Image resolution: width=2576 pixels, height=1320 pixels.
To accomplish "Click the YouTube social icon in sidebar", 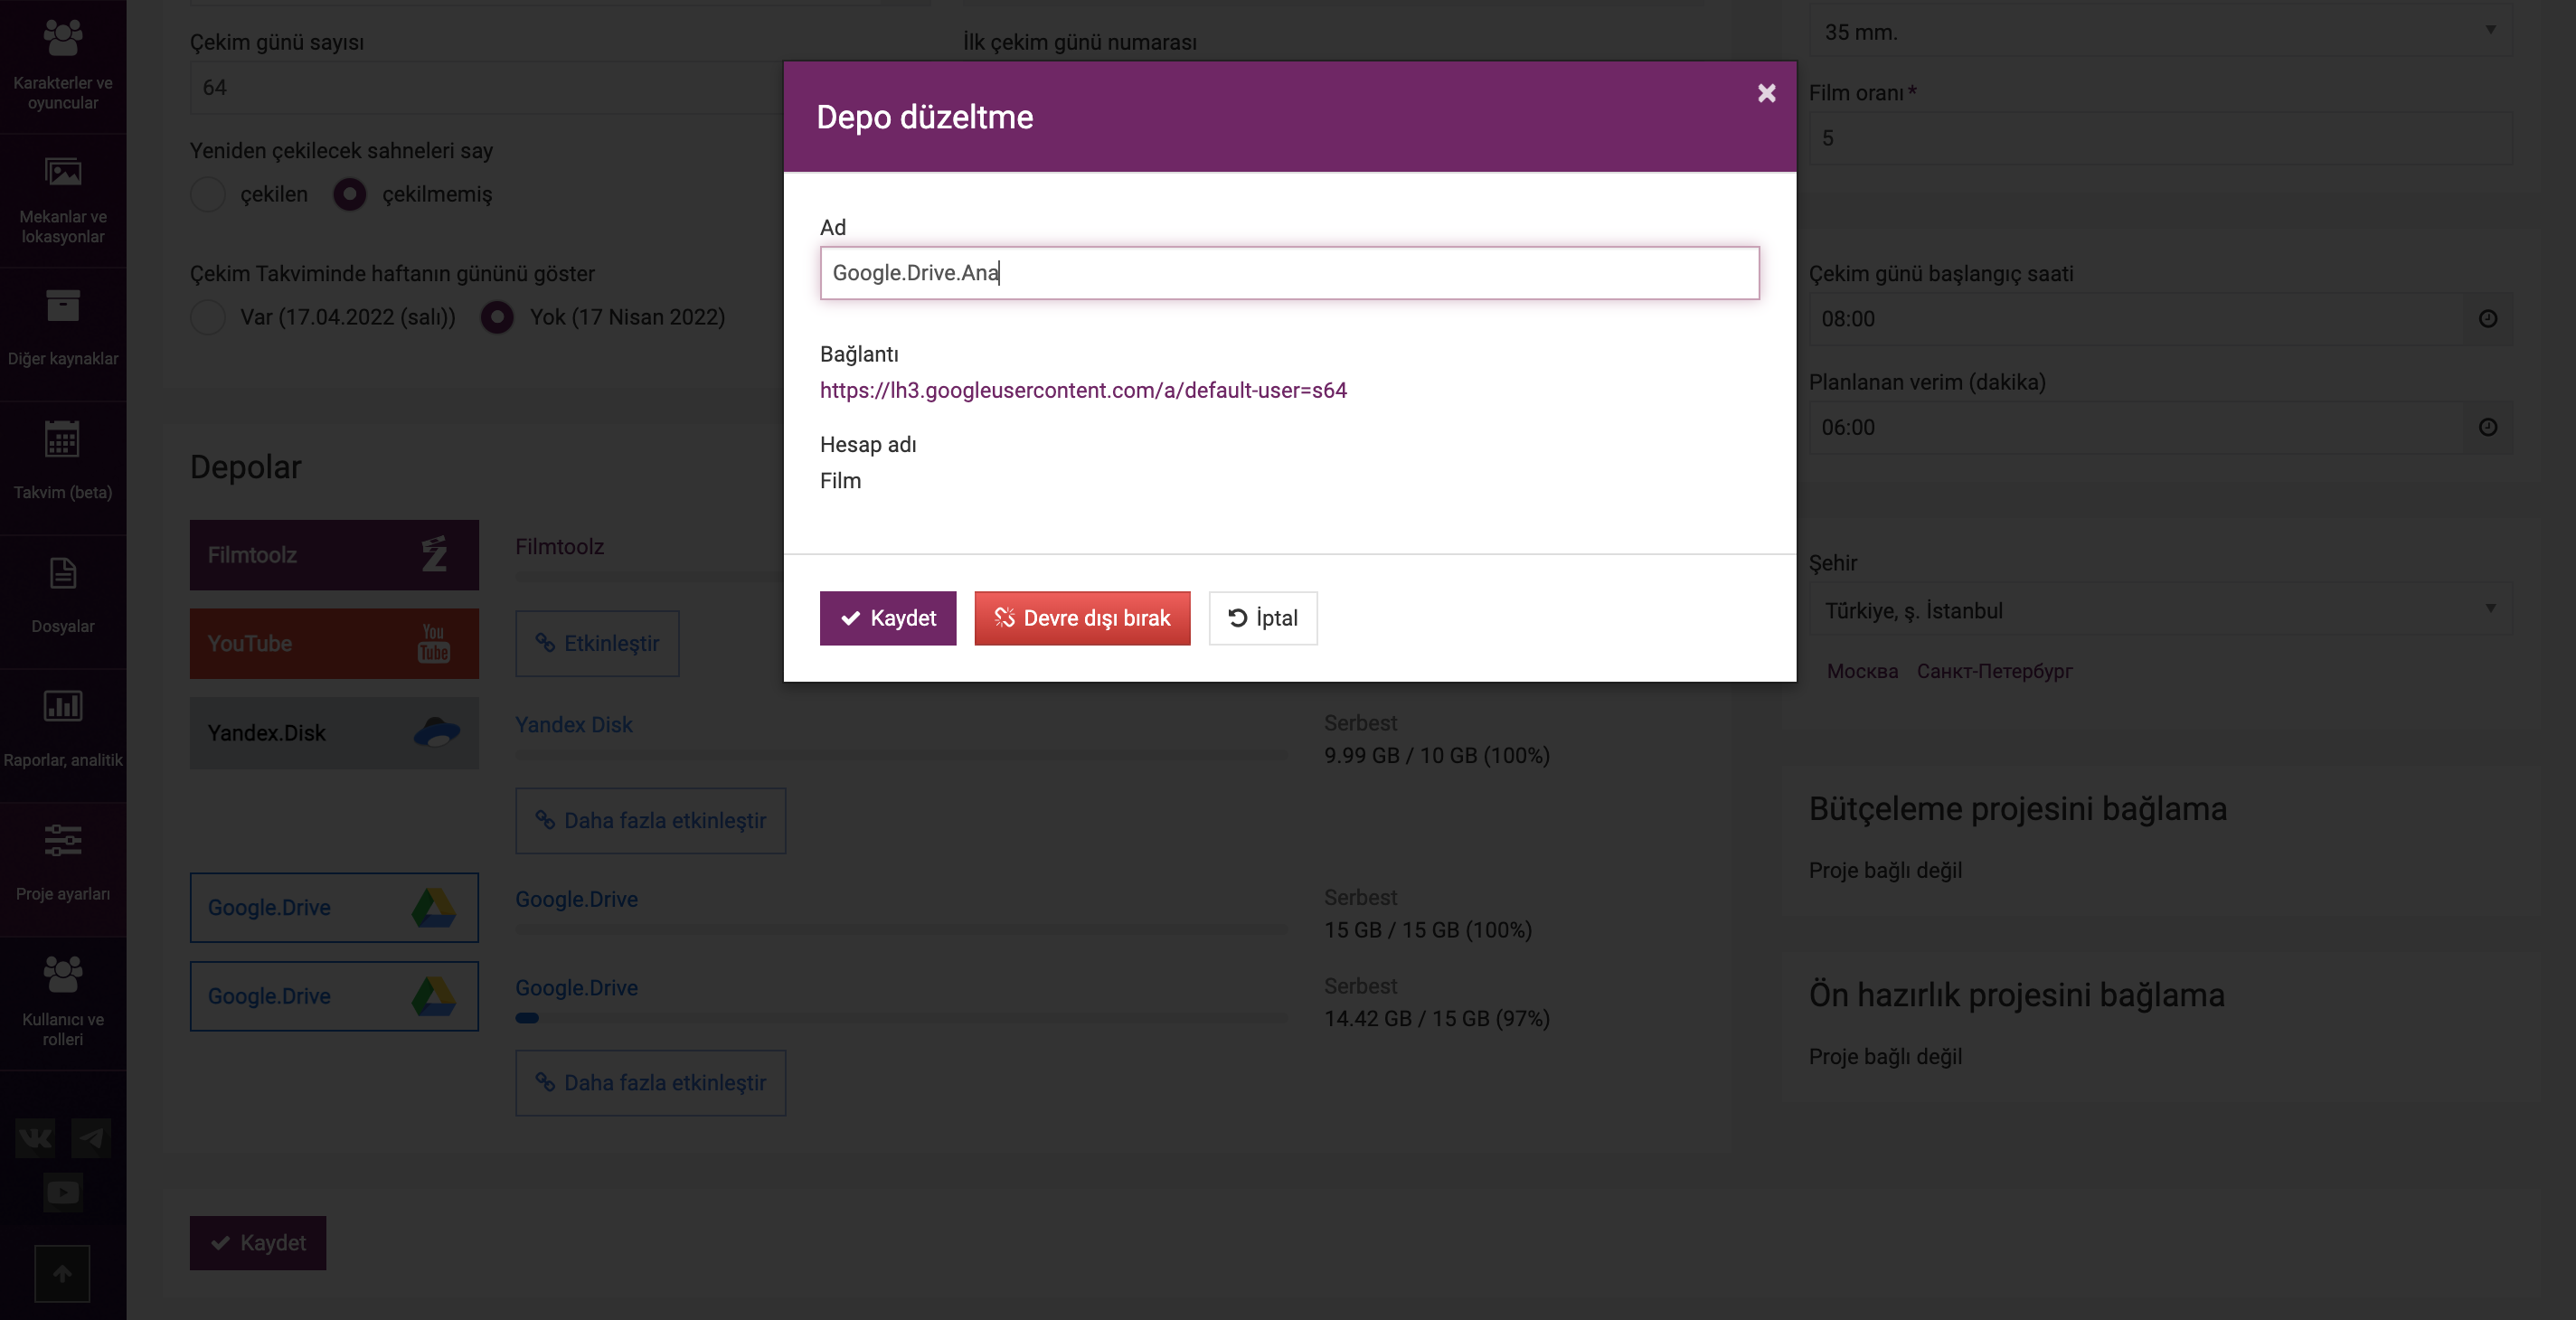I will pos(63,1192).
